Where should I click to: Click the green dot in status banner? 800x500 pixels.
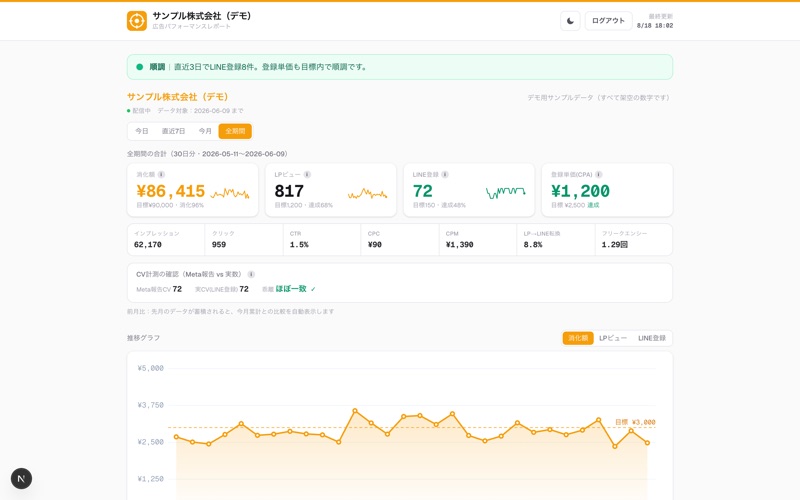[139, 67]
